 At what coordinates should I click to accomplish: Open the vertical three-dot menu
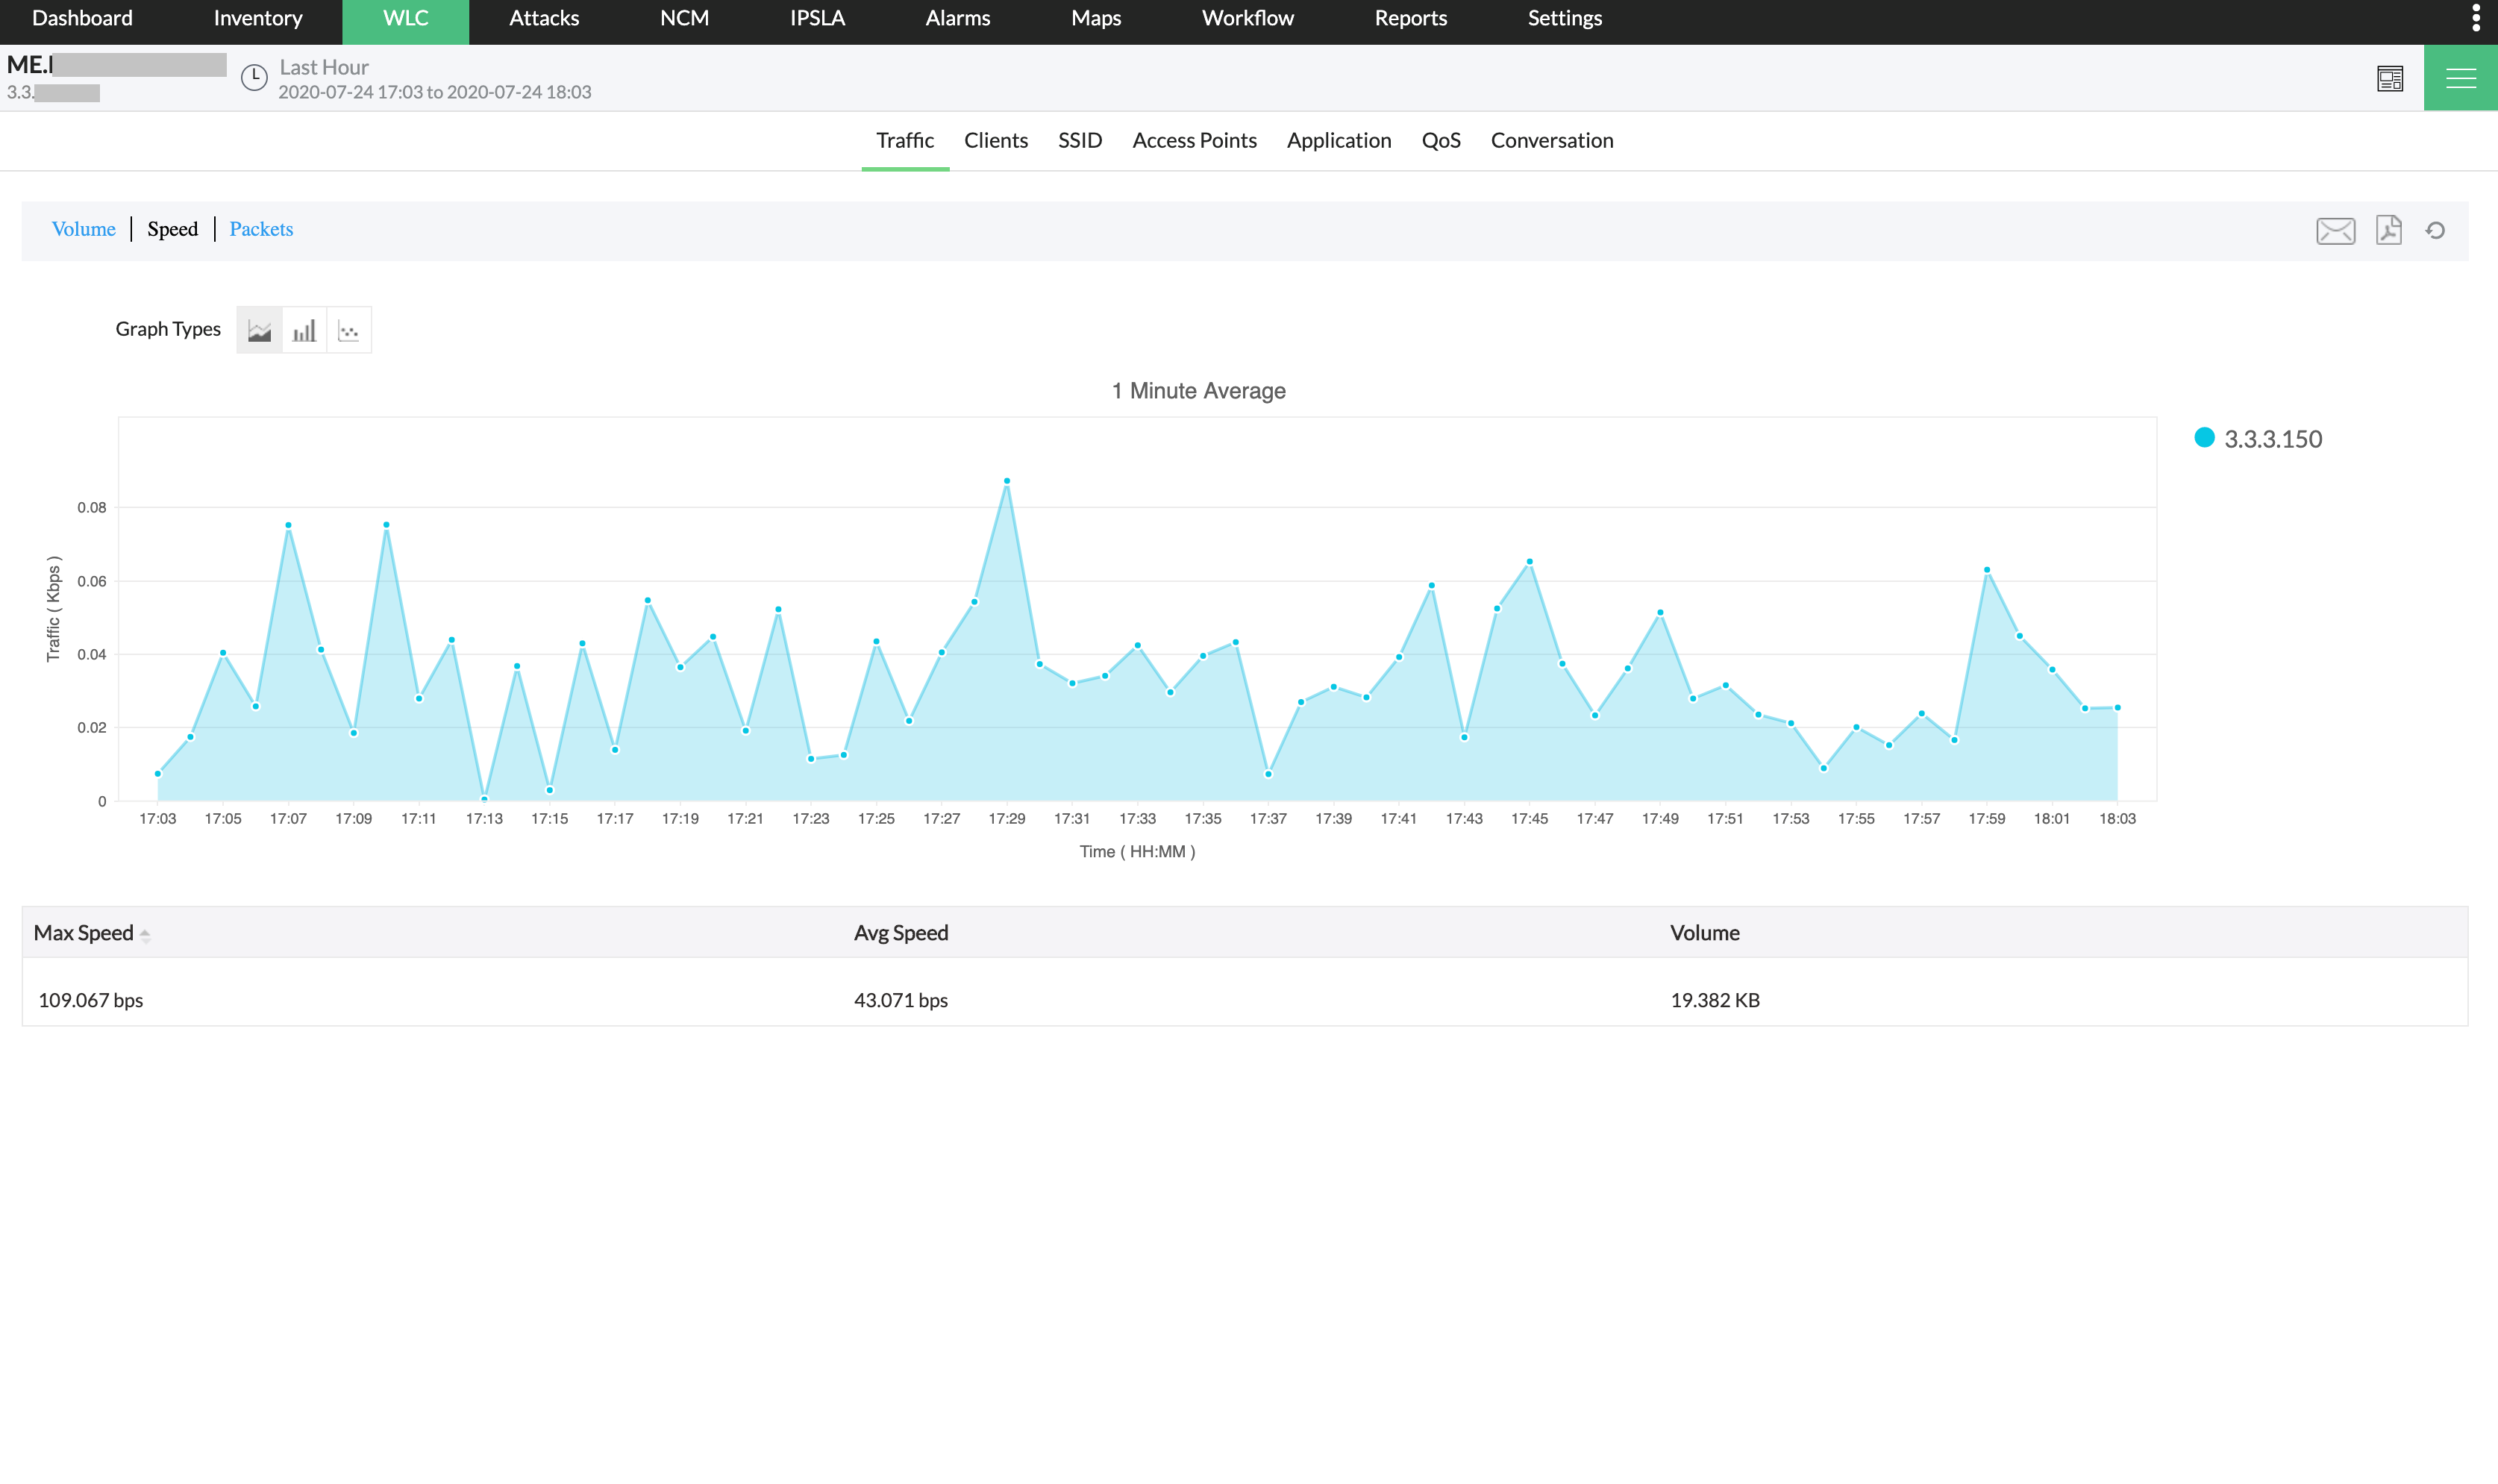[x=2475, y=18]
